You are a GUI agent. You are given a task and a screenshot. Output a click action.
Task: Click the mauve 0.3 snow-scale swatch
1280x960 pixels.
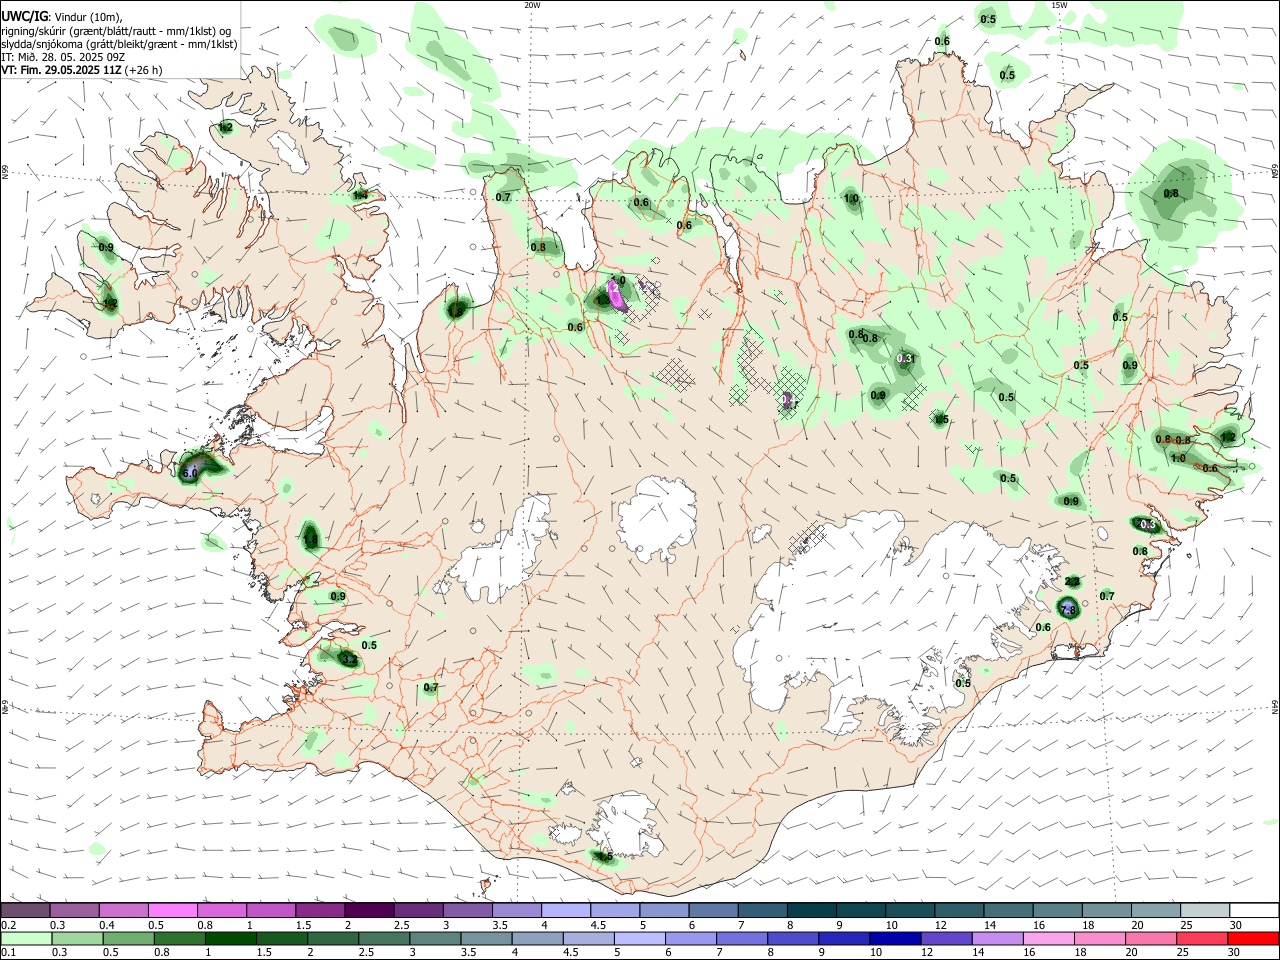coord(75,910)
